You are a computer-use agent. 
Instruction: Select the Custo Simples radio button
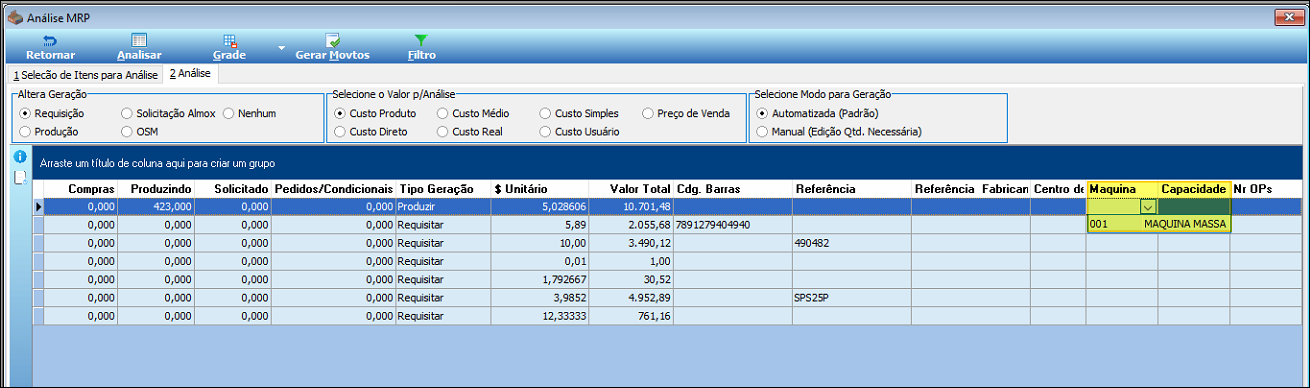[x=545, y=114]
